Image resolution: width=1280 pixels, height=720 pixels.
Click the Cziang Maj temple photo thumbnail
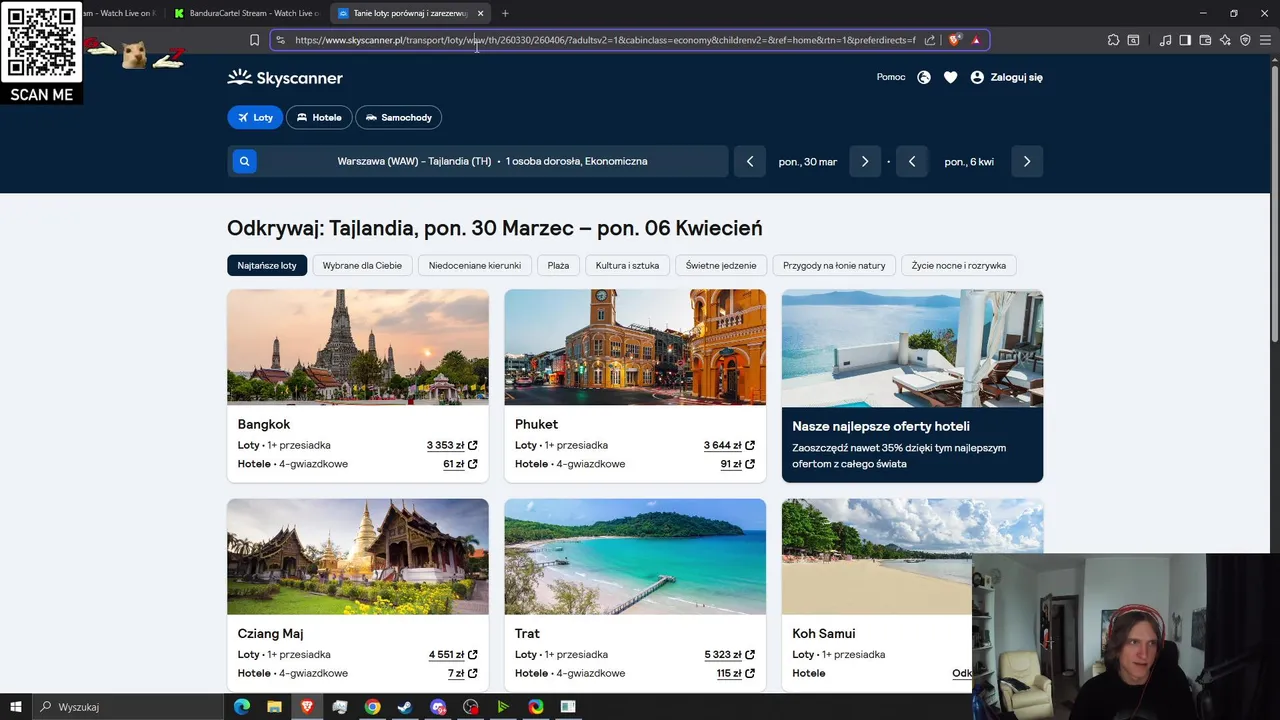coord(358,556)
